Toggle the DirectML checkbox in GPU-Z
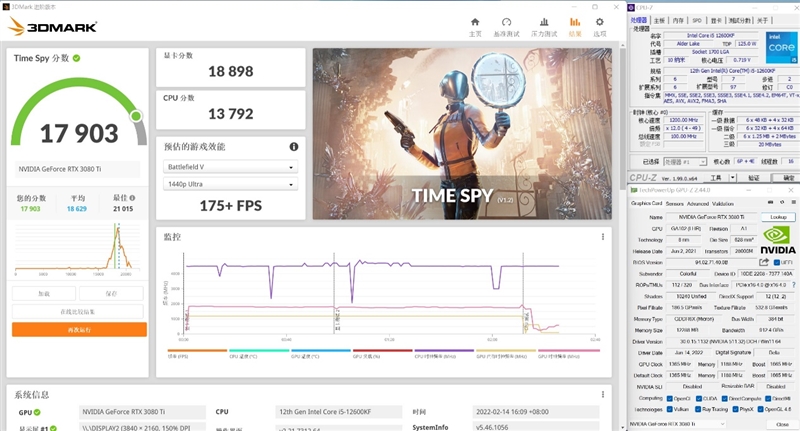 point(768,398)
